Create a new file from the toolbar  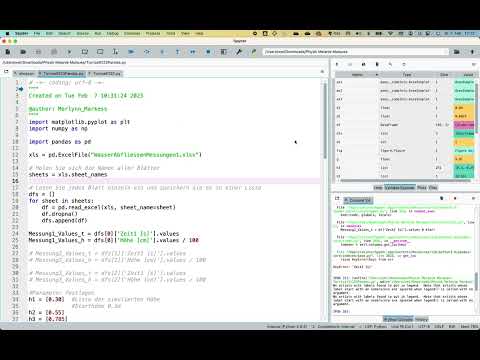(8, 52)
